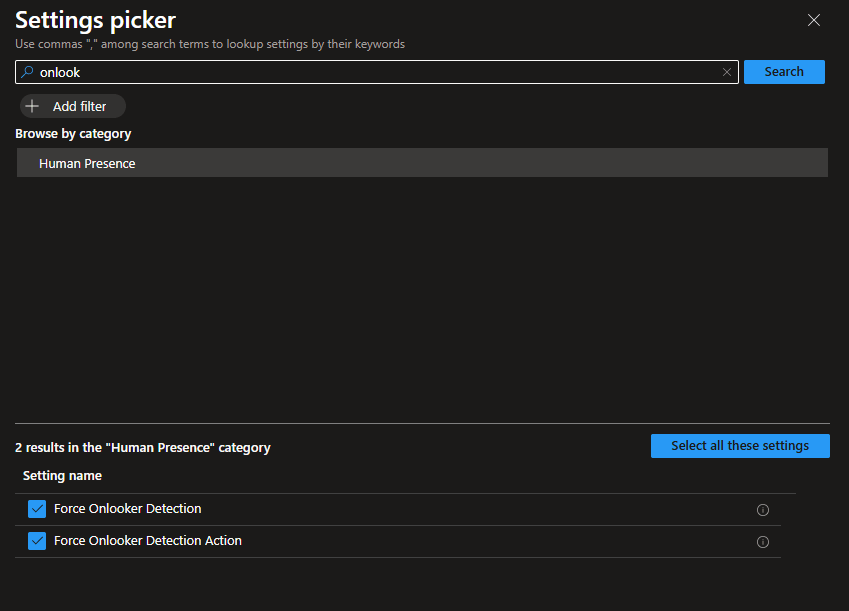Image resolution: width=849 pixels, height=611 pixels.
Task: Click the divider line above the results
Action: click(x=422, y=423)
